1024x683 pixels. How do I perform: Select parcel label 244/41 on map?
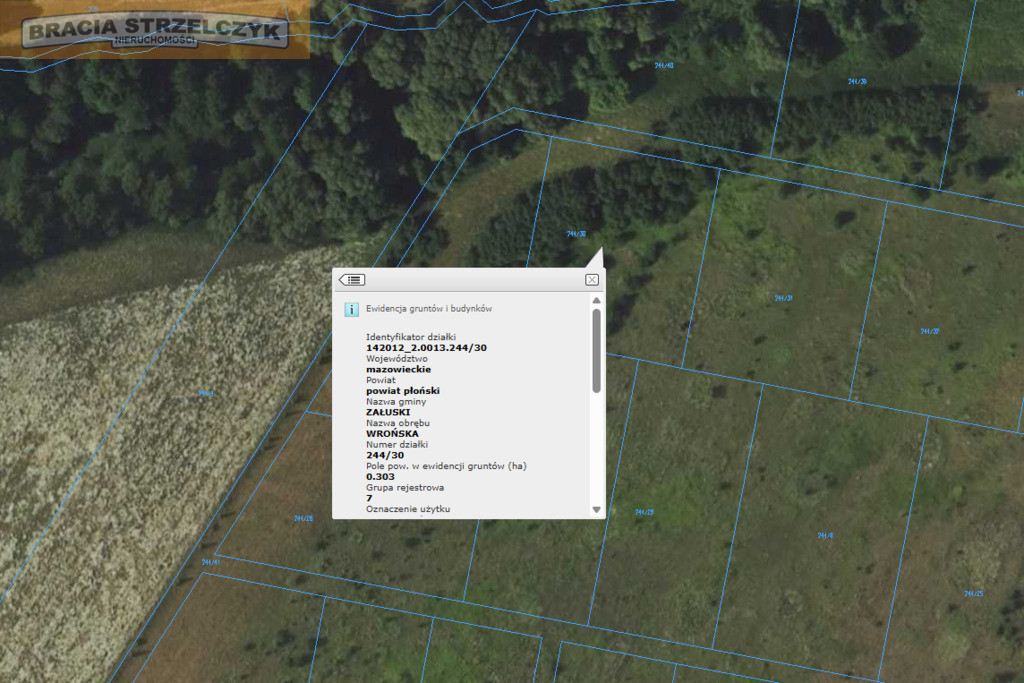(x=210, y=562)
